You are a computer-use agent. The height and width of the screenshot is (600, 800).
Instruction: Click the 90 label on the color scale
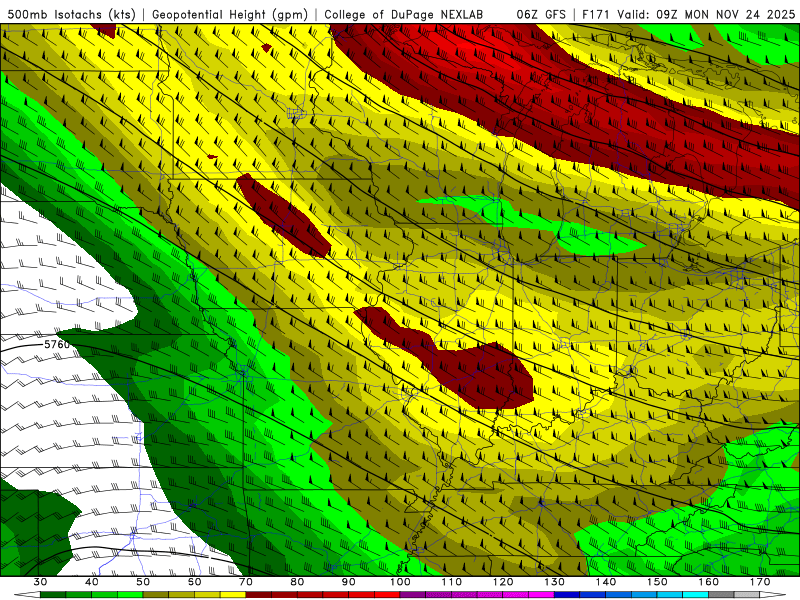(x=348, y=582)
